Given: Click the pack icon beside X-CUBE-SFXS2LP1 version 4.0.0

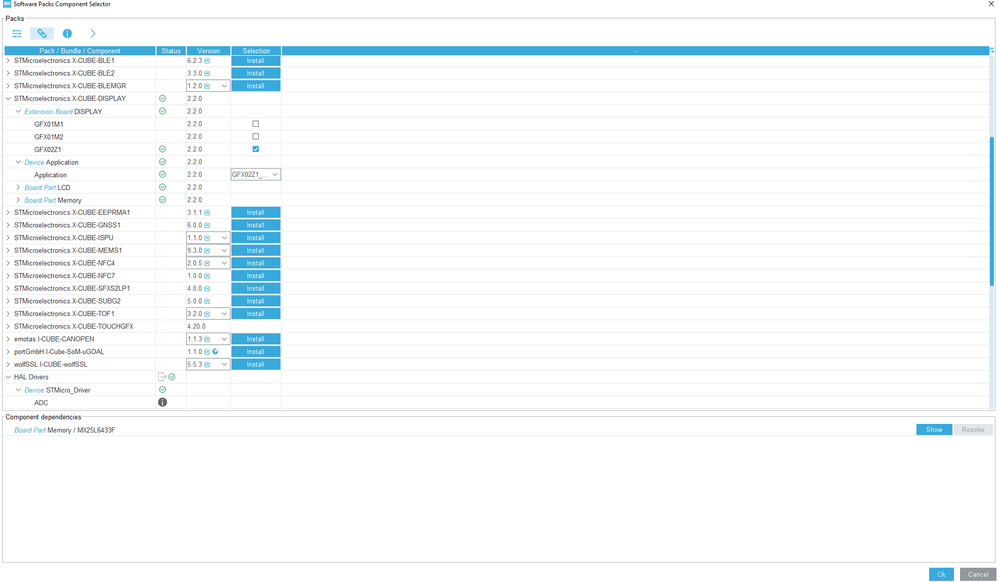Looking at the screenshot, I should tap(207, 289).
